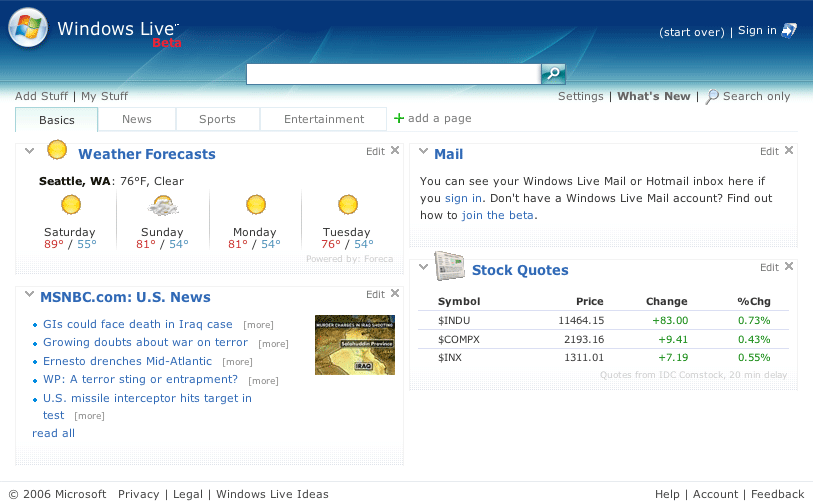This screenshot has height=504, width=813.
Task: Click the search magnifier button
Action: pyautogui.click(x=553, y=74)
